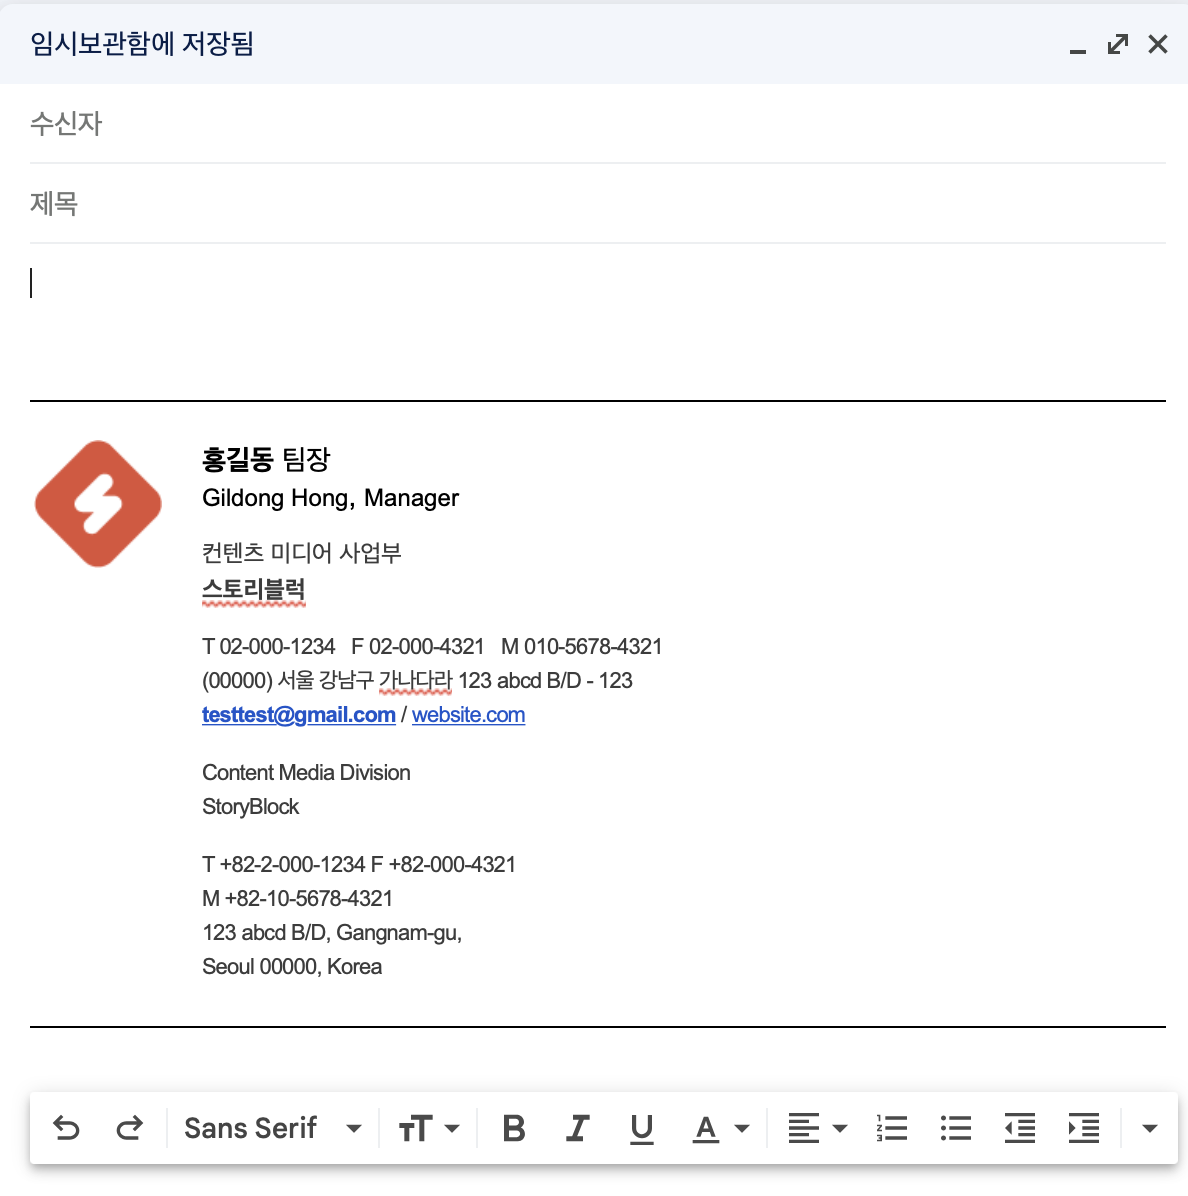Open the website.com link
This screenshot has width=1188, height=1196.
coord(468,715)
